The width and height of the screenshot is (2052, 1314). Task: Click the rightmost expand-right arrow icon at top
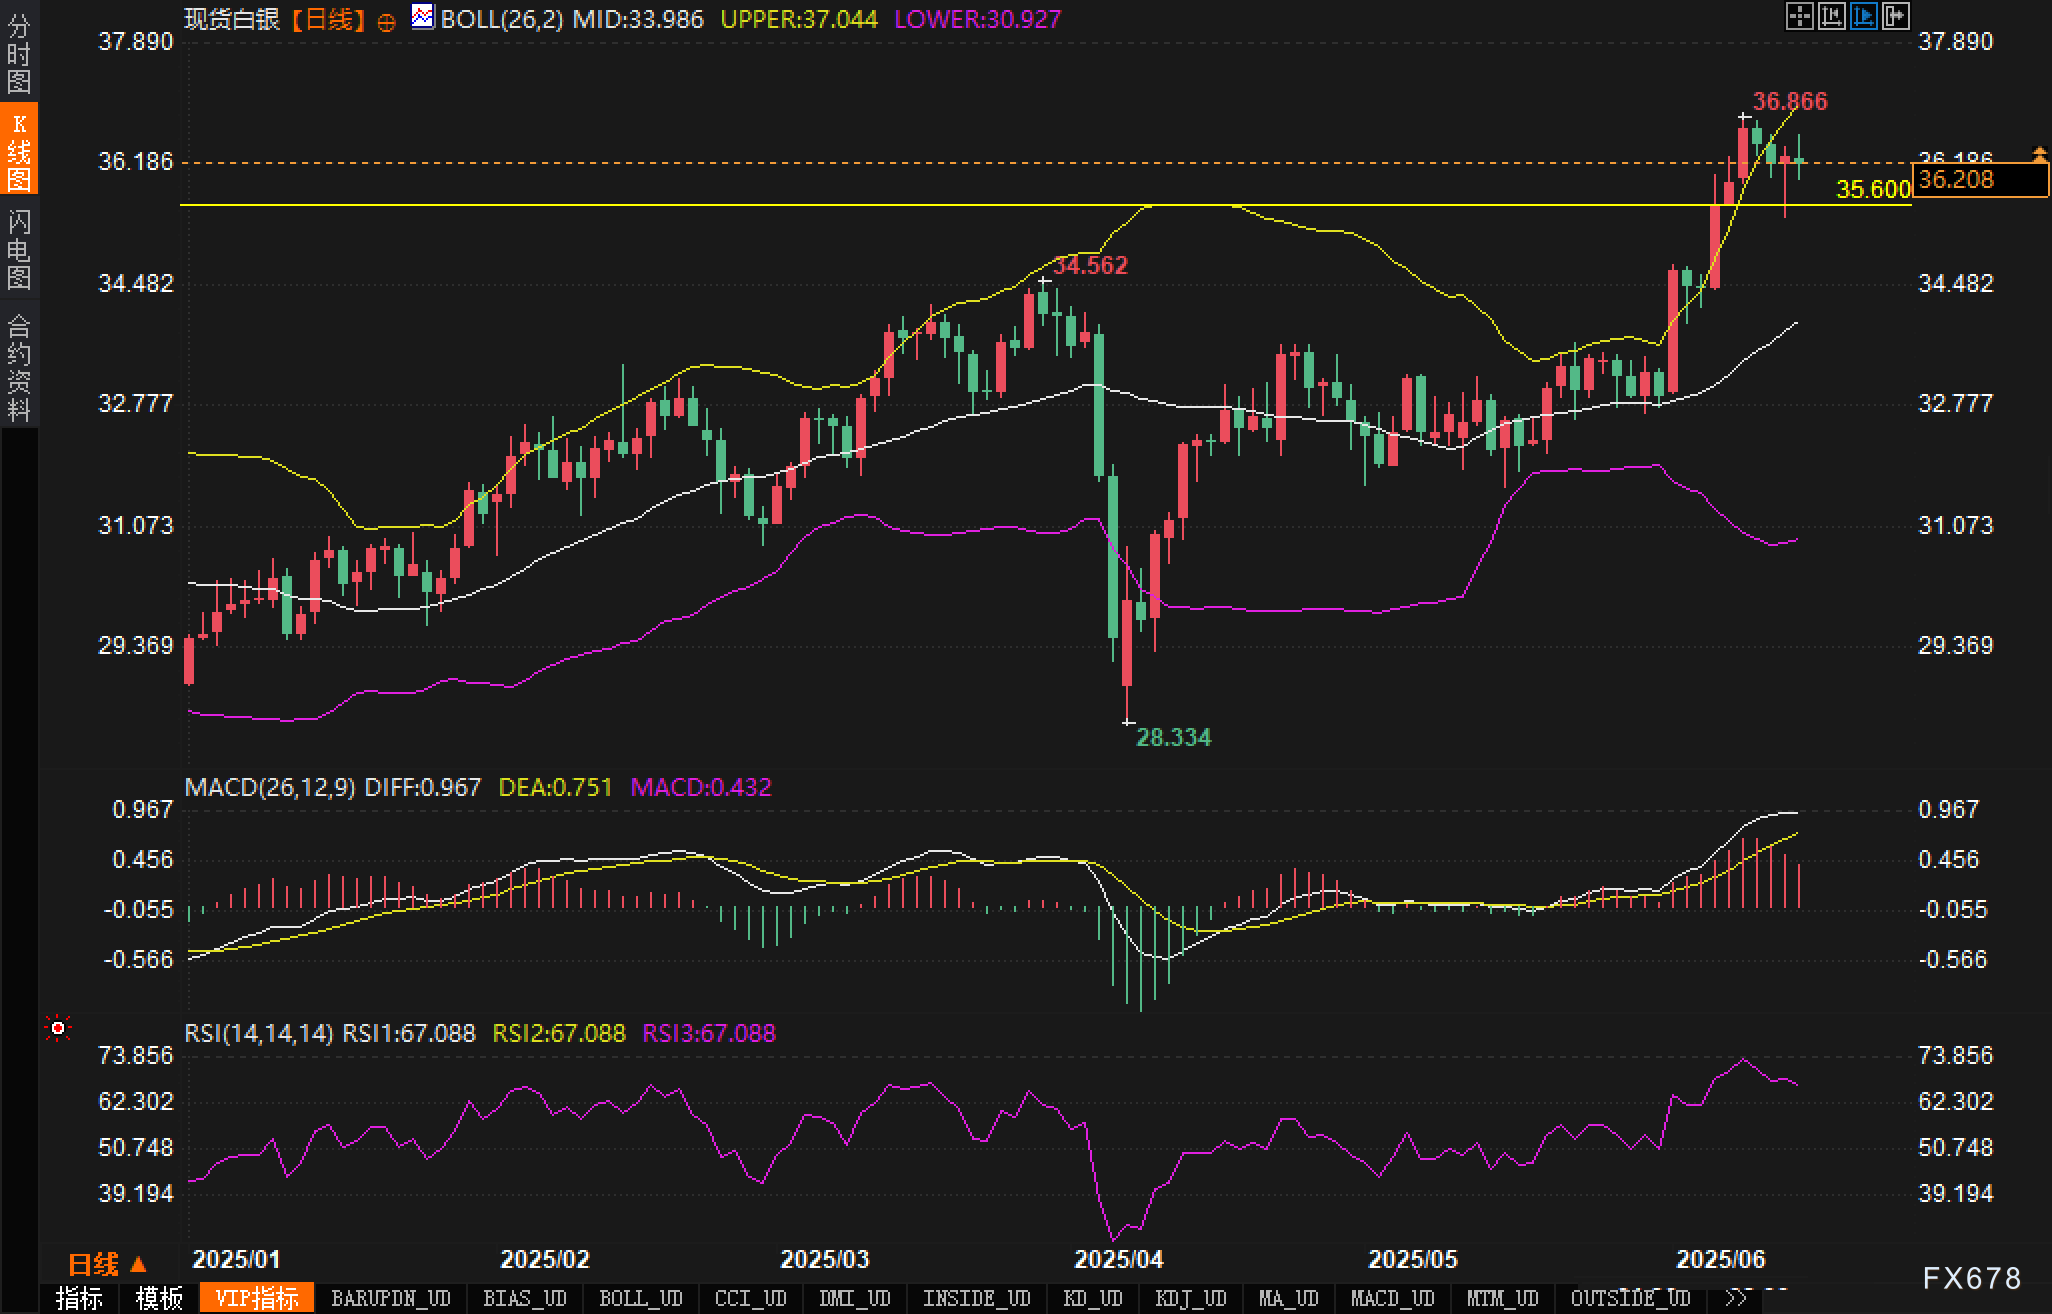click(1895, 16)
